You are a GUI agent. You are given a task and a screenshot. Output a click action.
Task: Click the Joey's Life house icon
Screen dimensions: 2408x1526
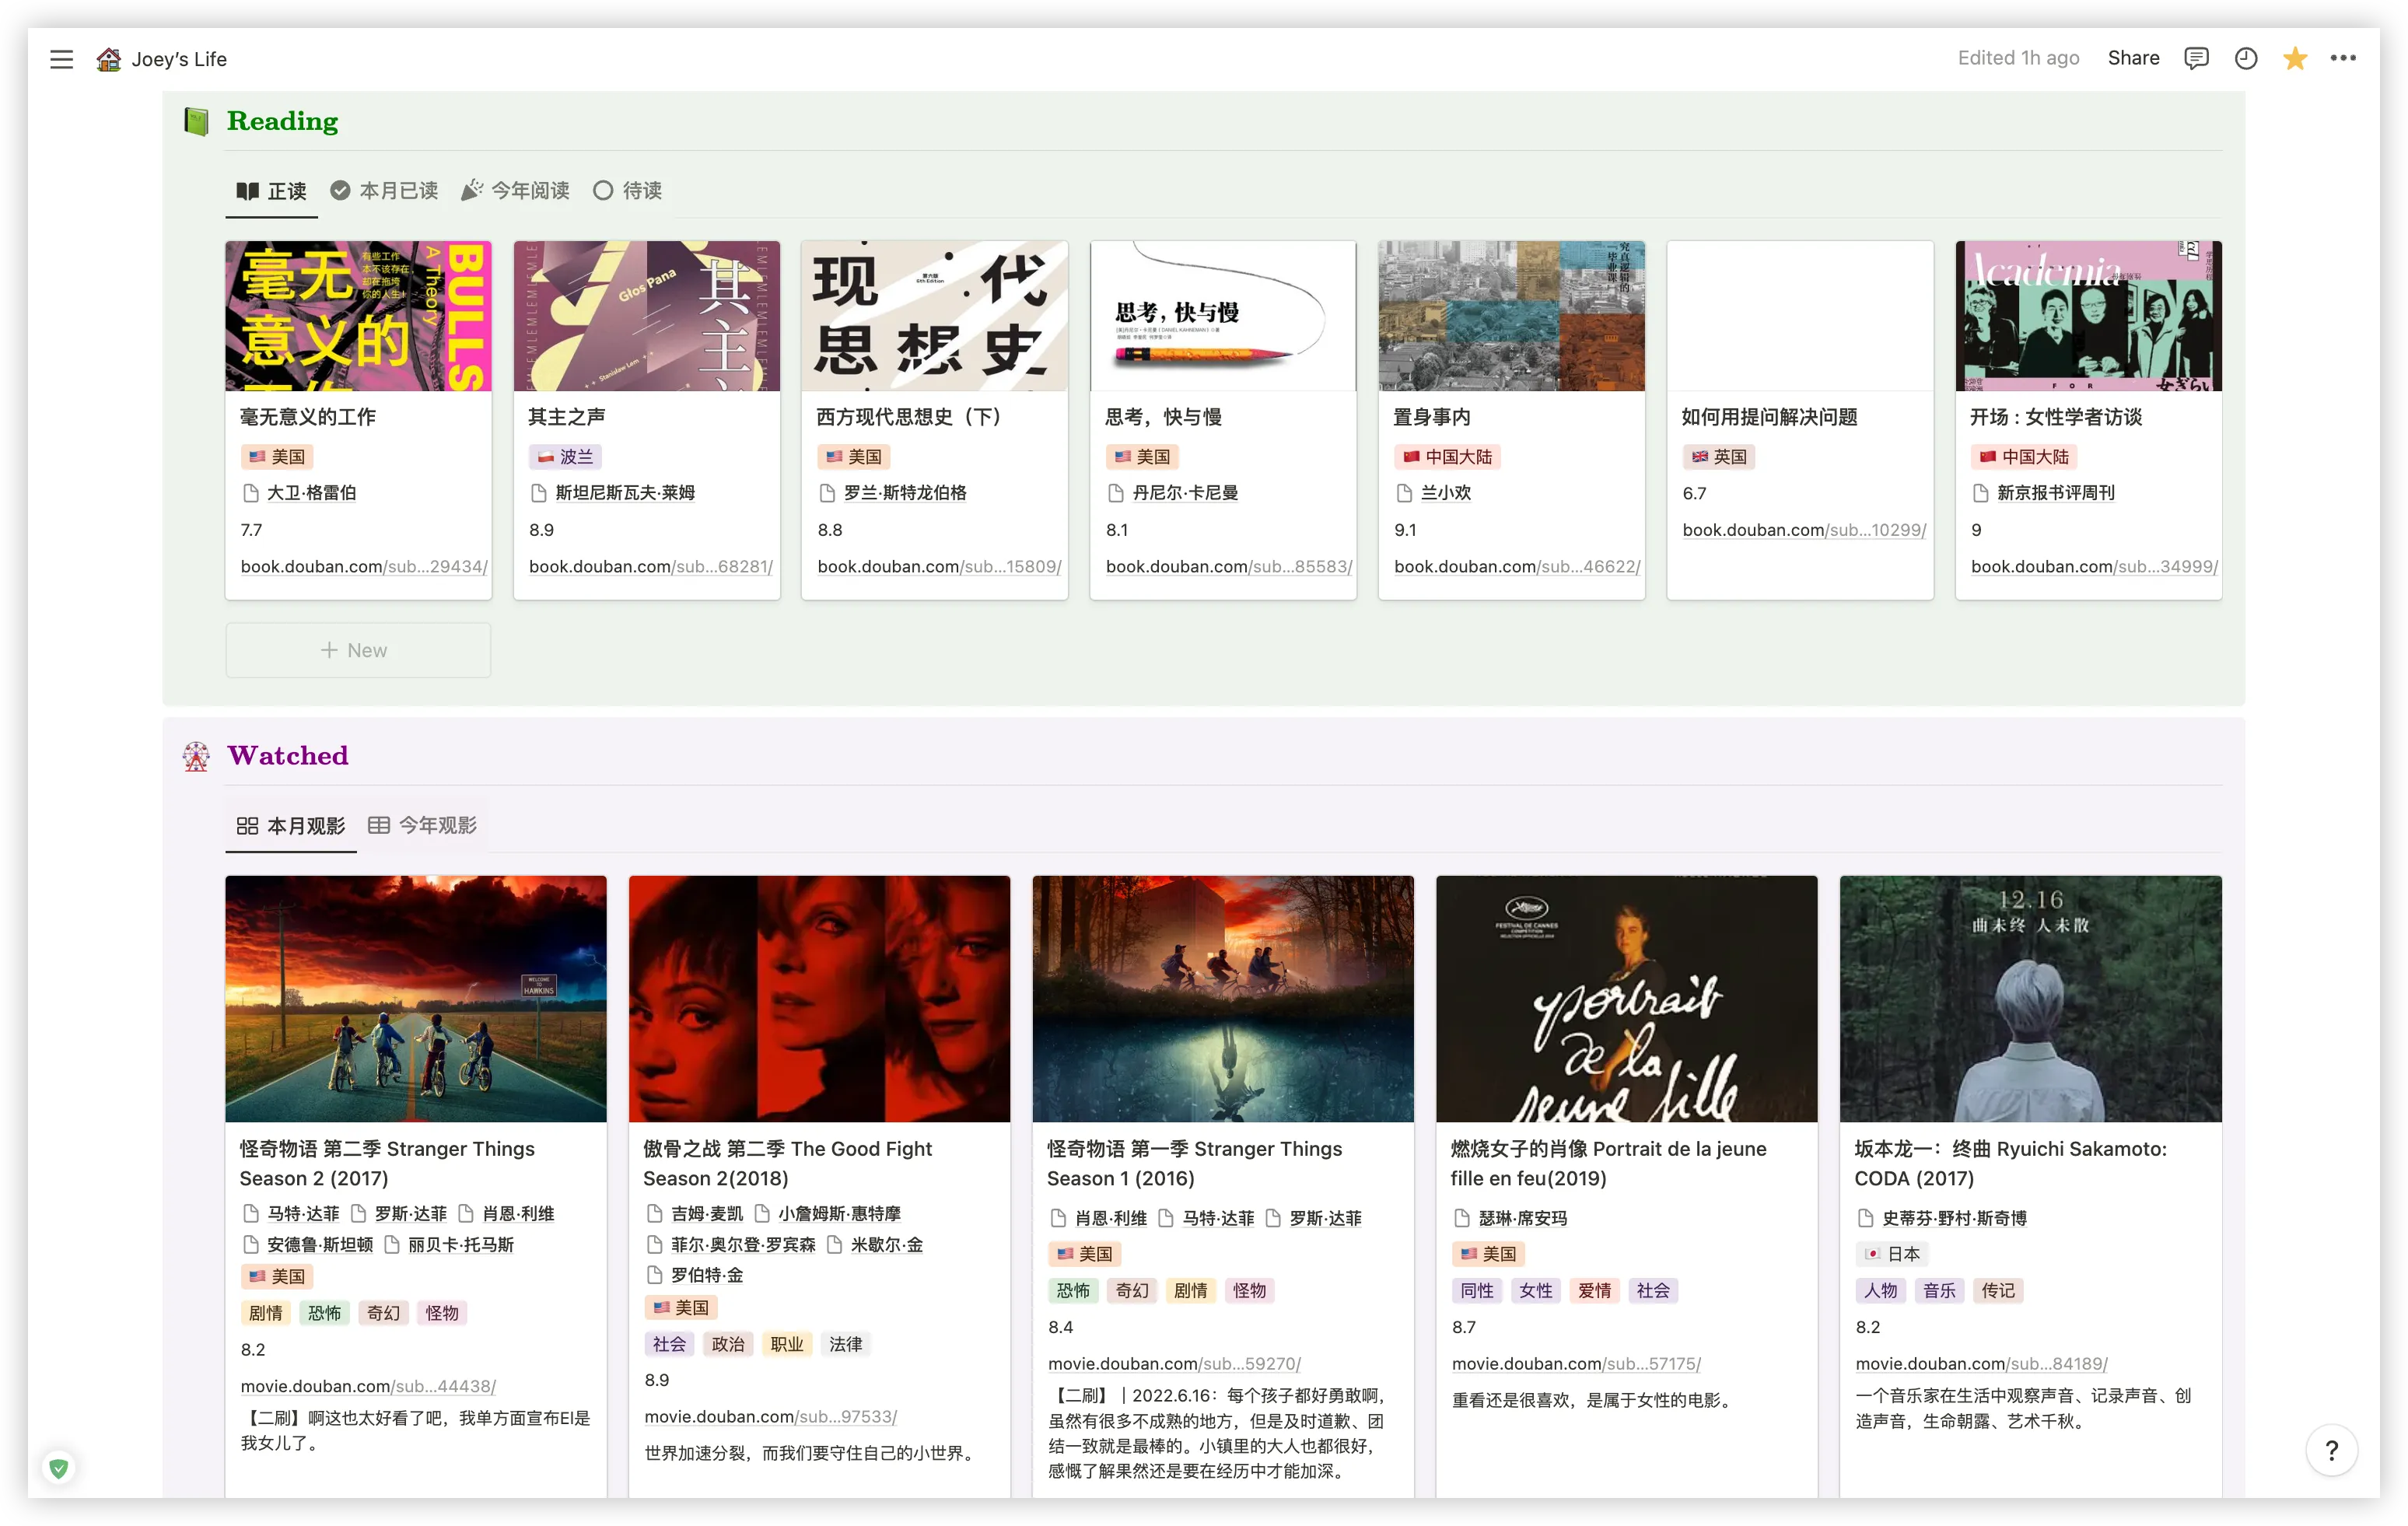tap(108, 59)
